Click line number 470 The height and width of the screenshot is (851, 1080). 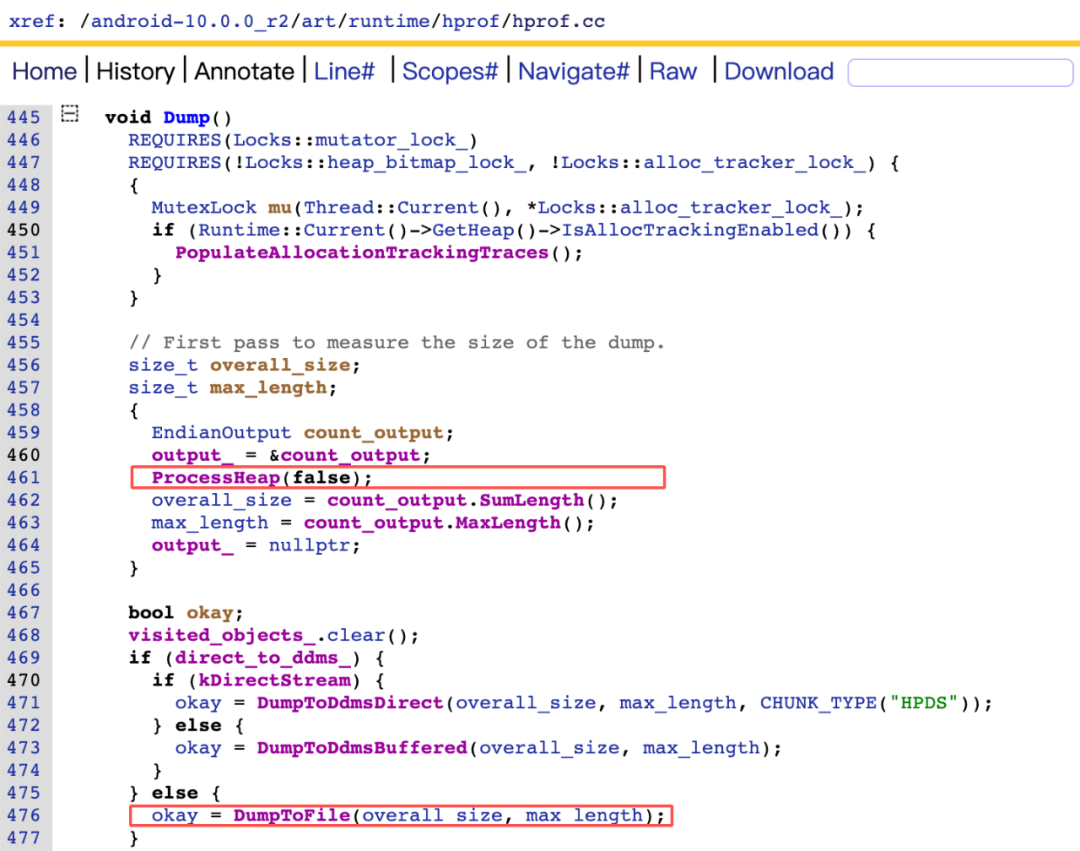point(23,680)
